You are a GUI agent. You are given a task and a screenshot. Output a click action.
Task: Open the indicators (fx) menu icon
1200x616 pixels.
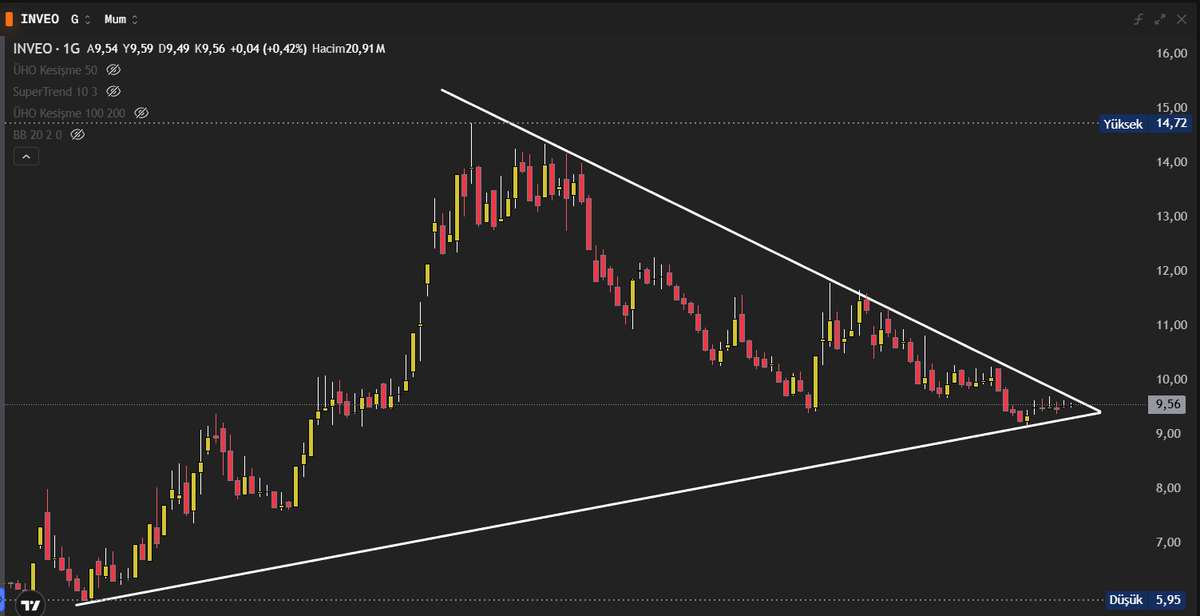[1138, 19]
